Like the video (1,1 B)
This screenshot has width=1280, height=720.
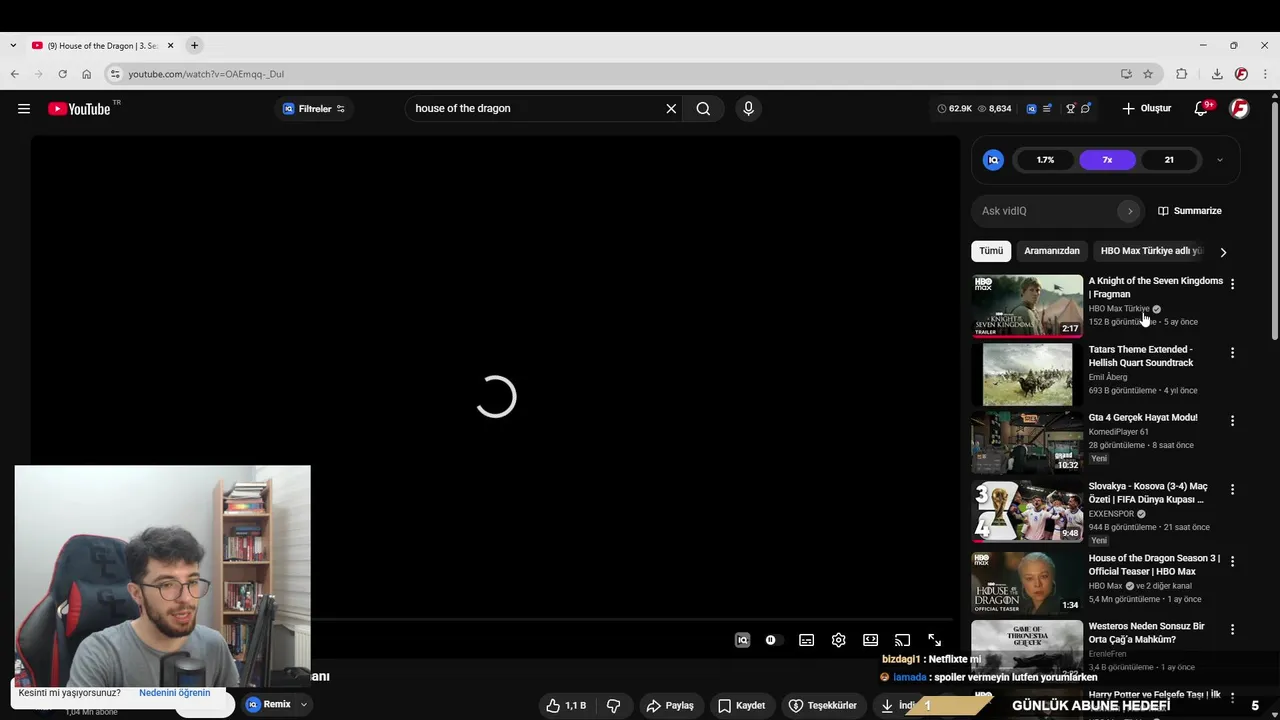(x=565, y=705)
